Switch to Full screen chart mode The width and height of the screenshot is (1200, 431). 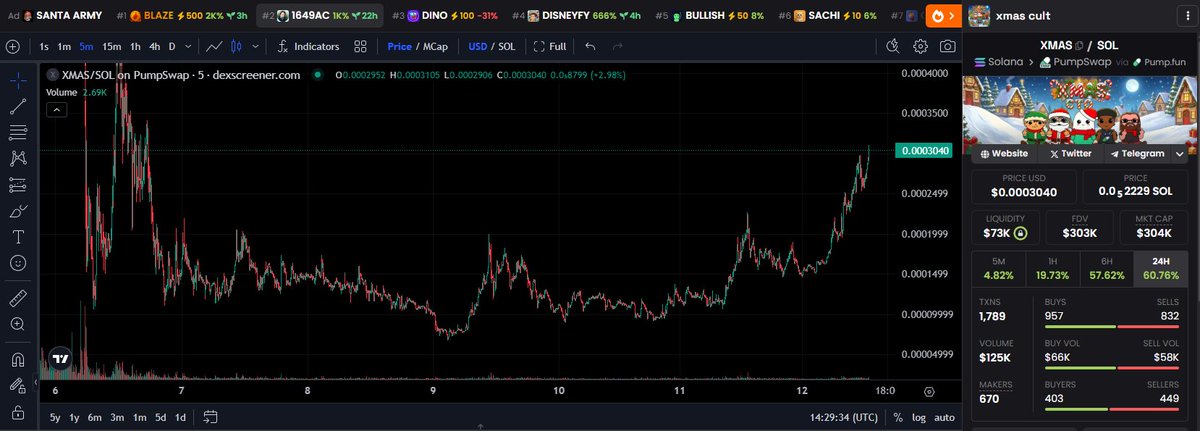[x=550, y=46]
